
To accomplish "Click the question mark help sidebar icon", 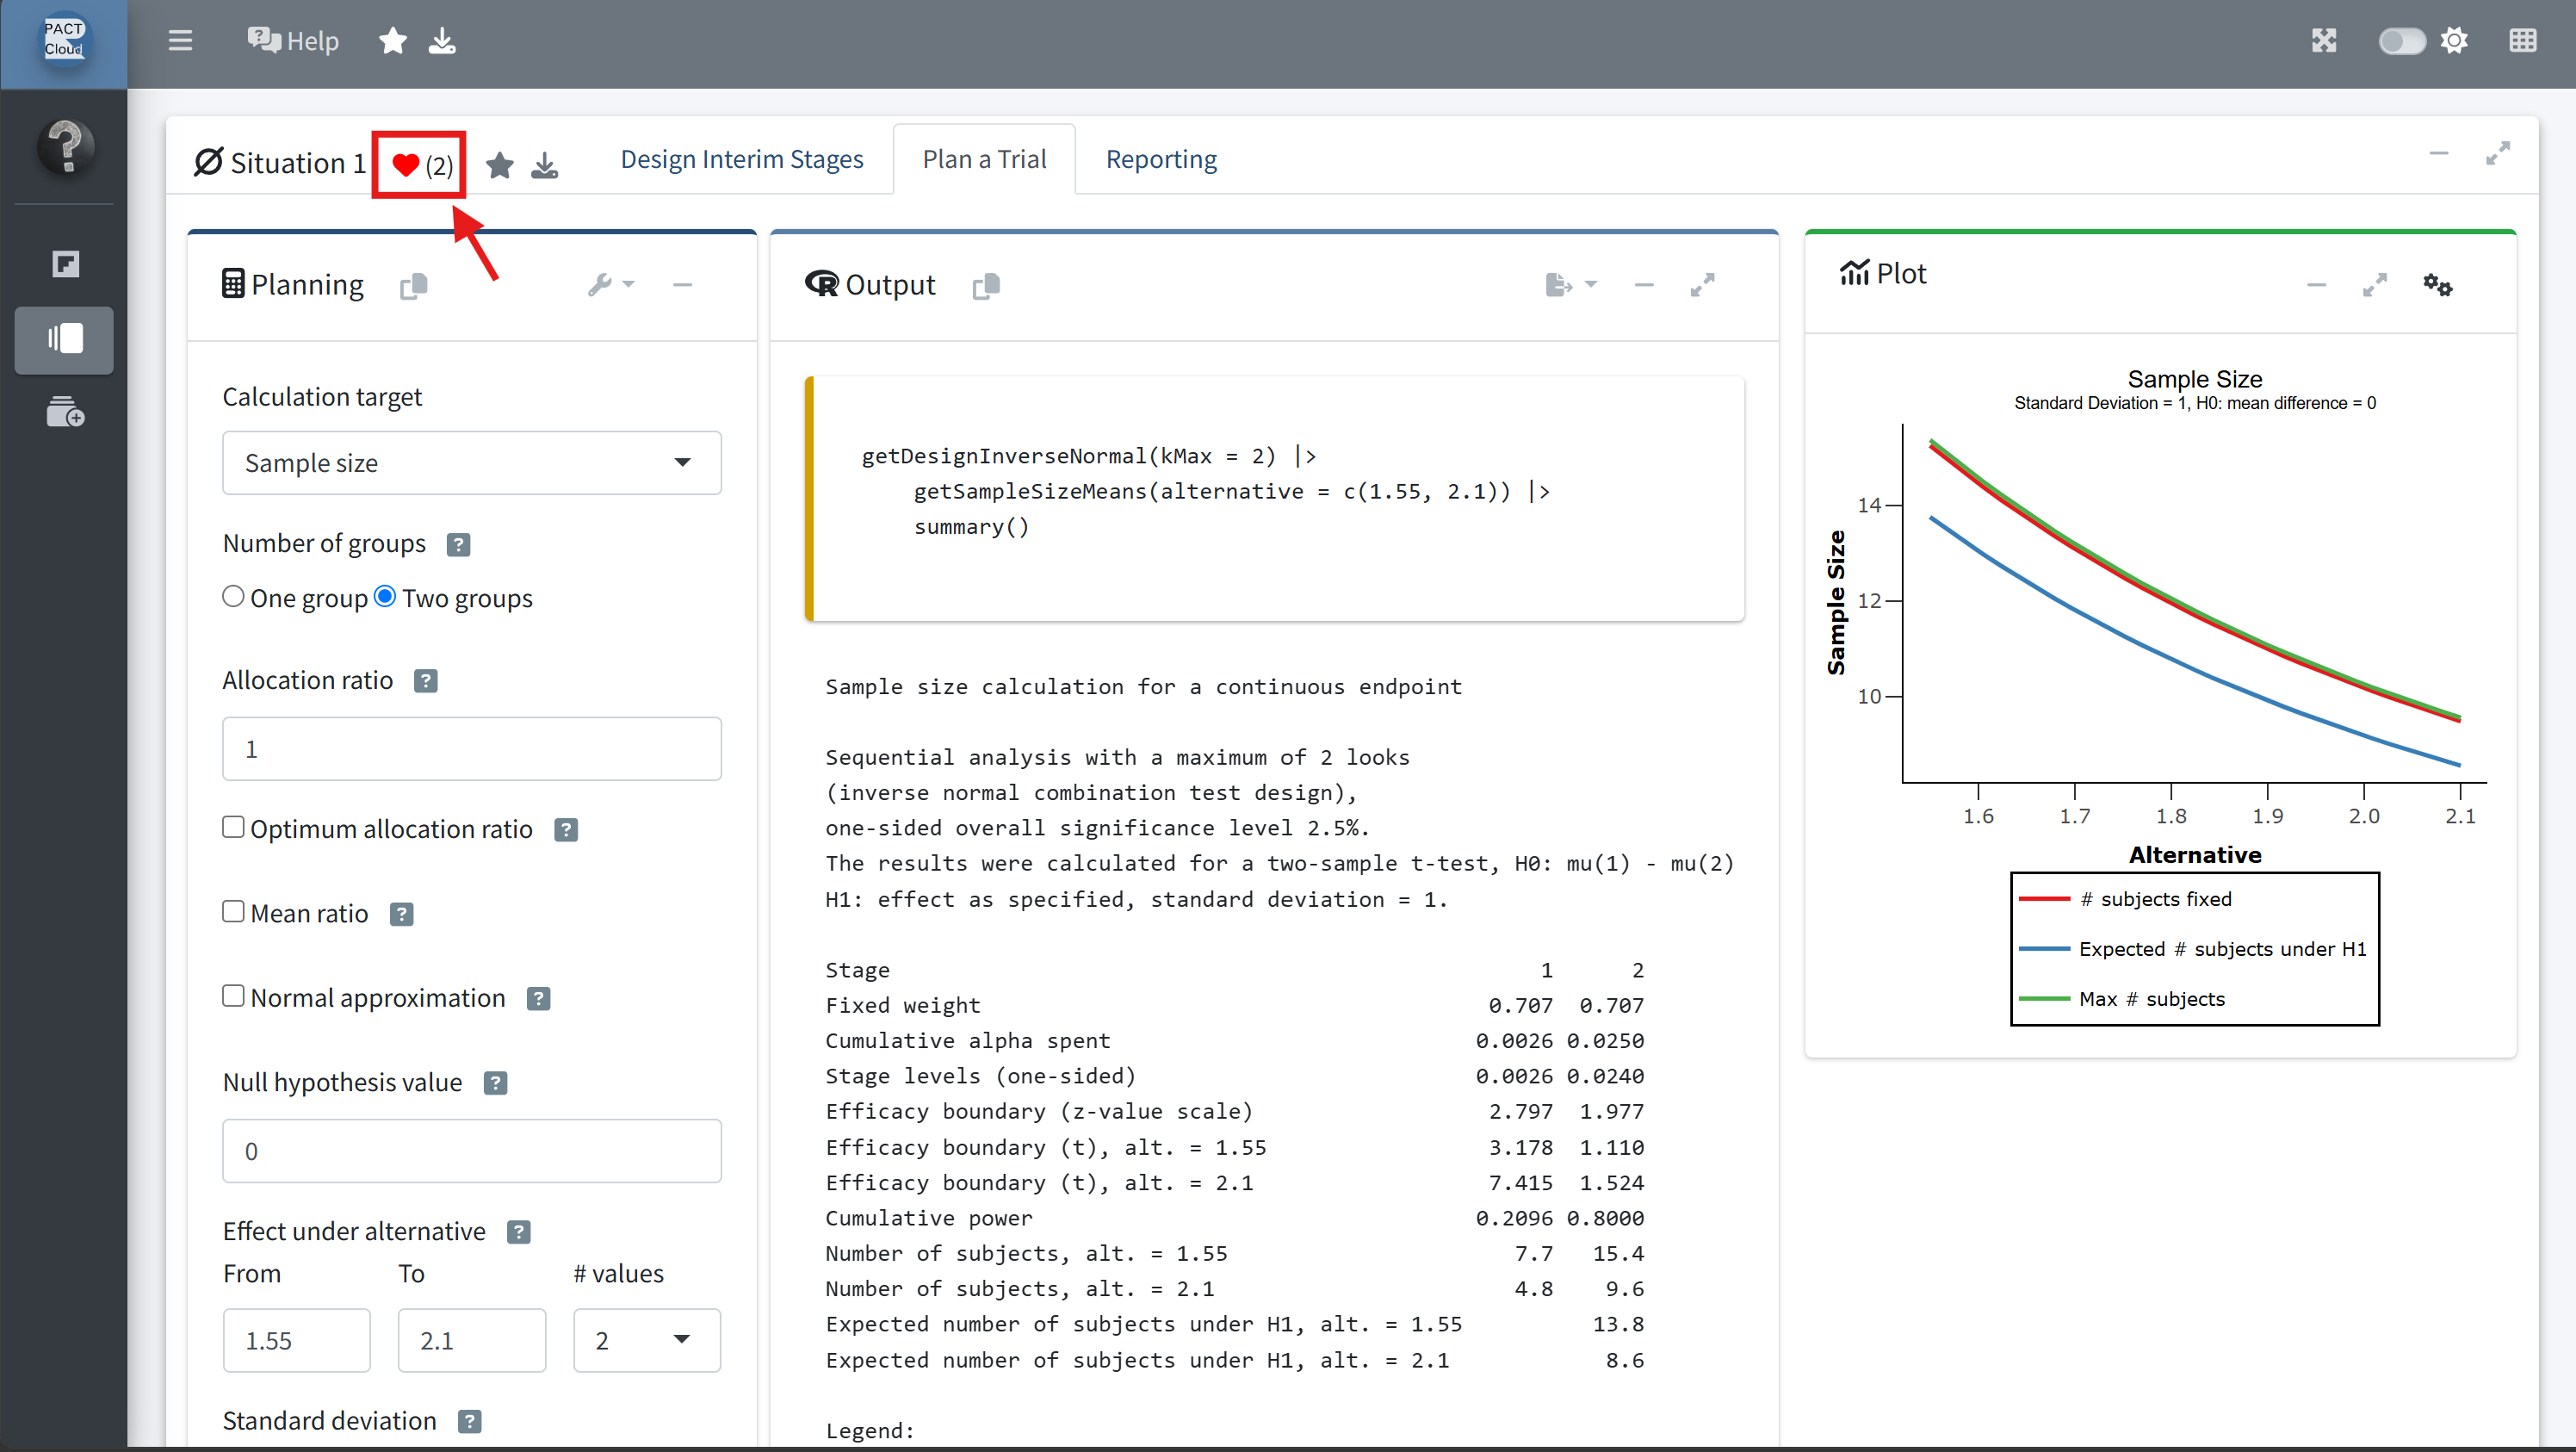I will pos(66,146).
